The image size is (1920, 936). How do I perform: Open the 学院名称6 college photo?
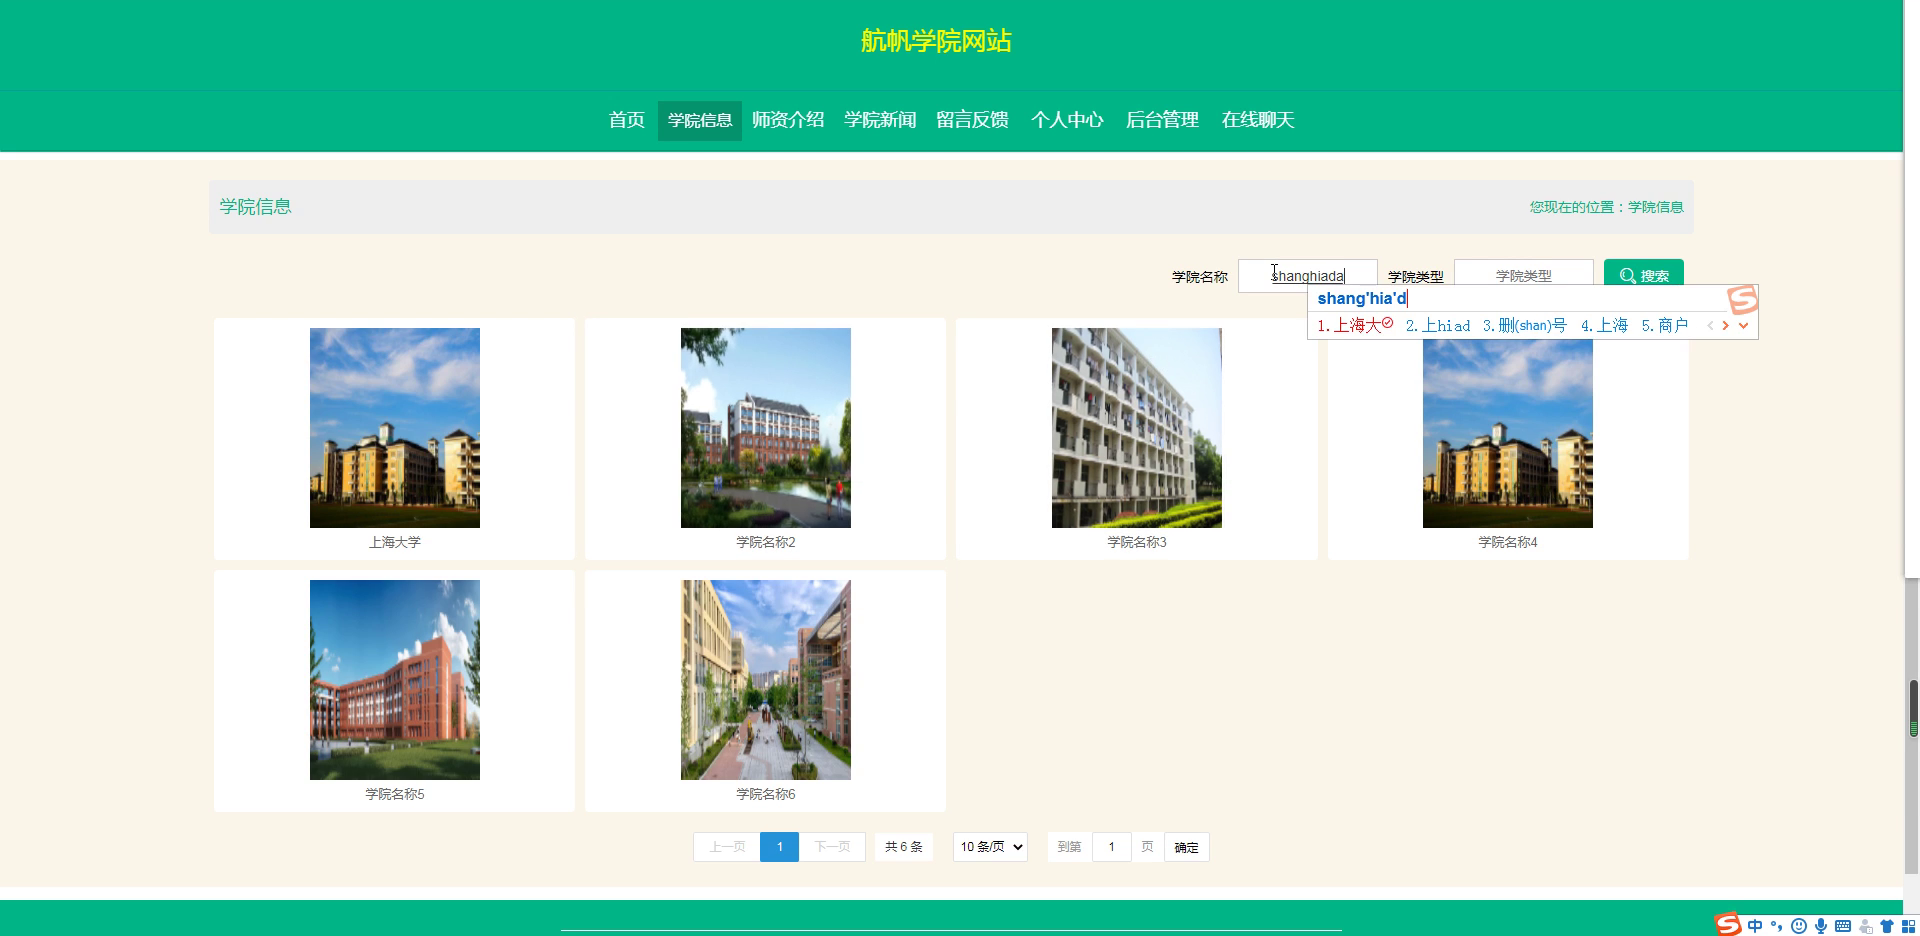[x=766, y=680]
